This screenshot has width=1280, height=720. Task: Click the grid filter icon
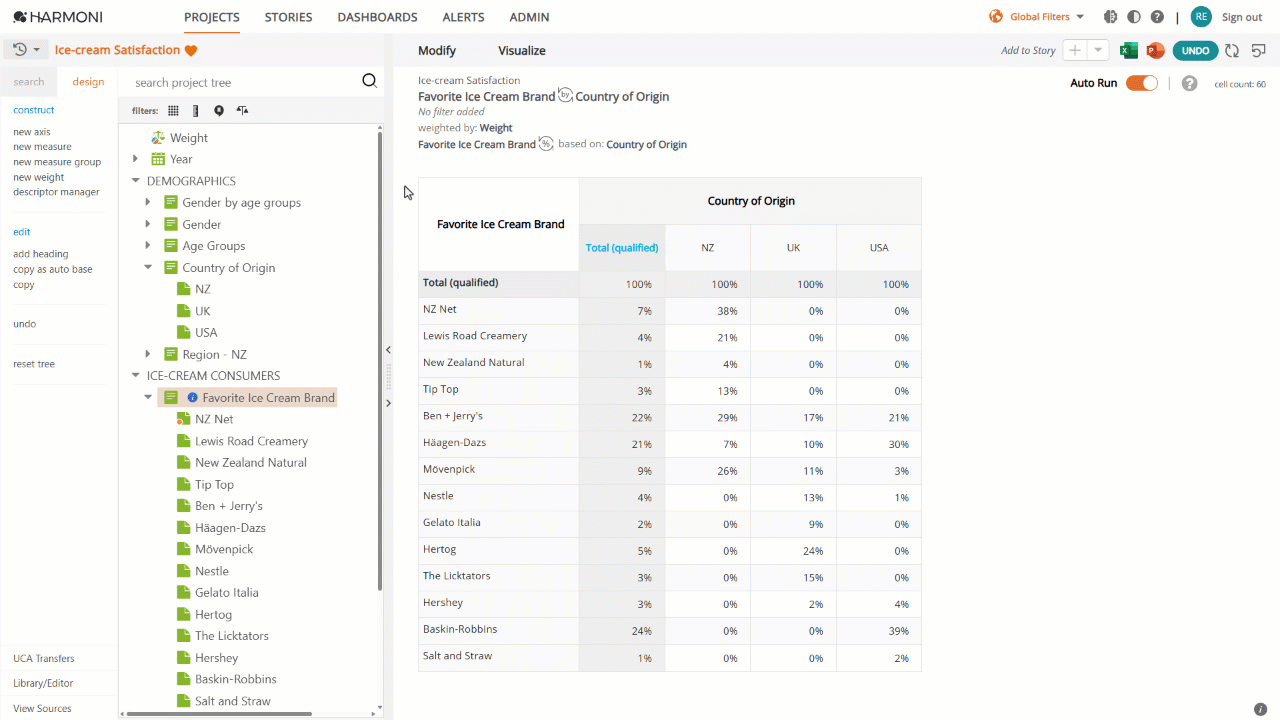tap(173, 111)
